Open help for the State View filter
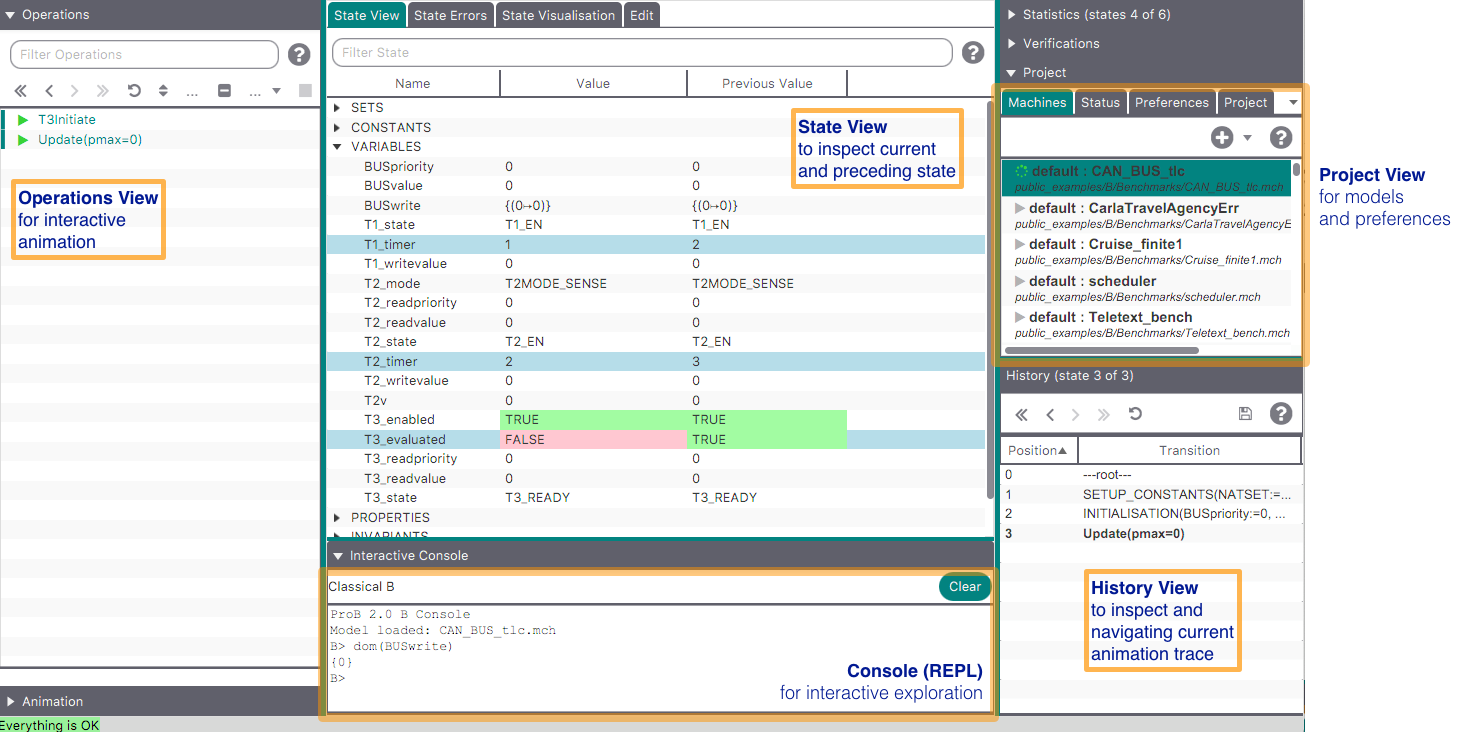Image resolution: width=1457 pixels, height=732 pixels. pyautogui.click(x=972, y=53)
